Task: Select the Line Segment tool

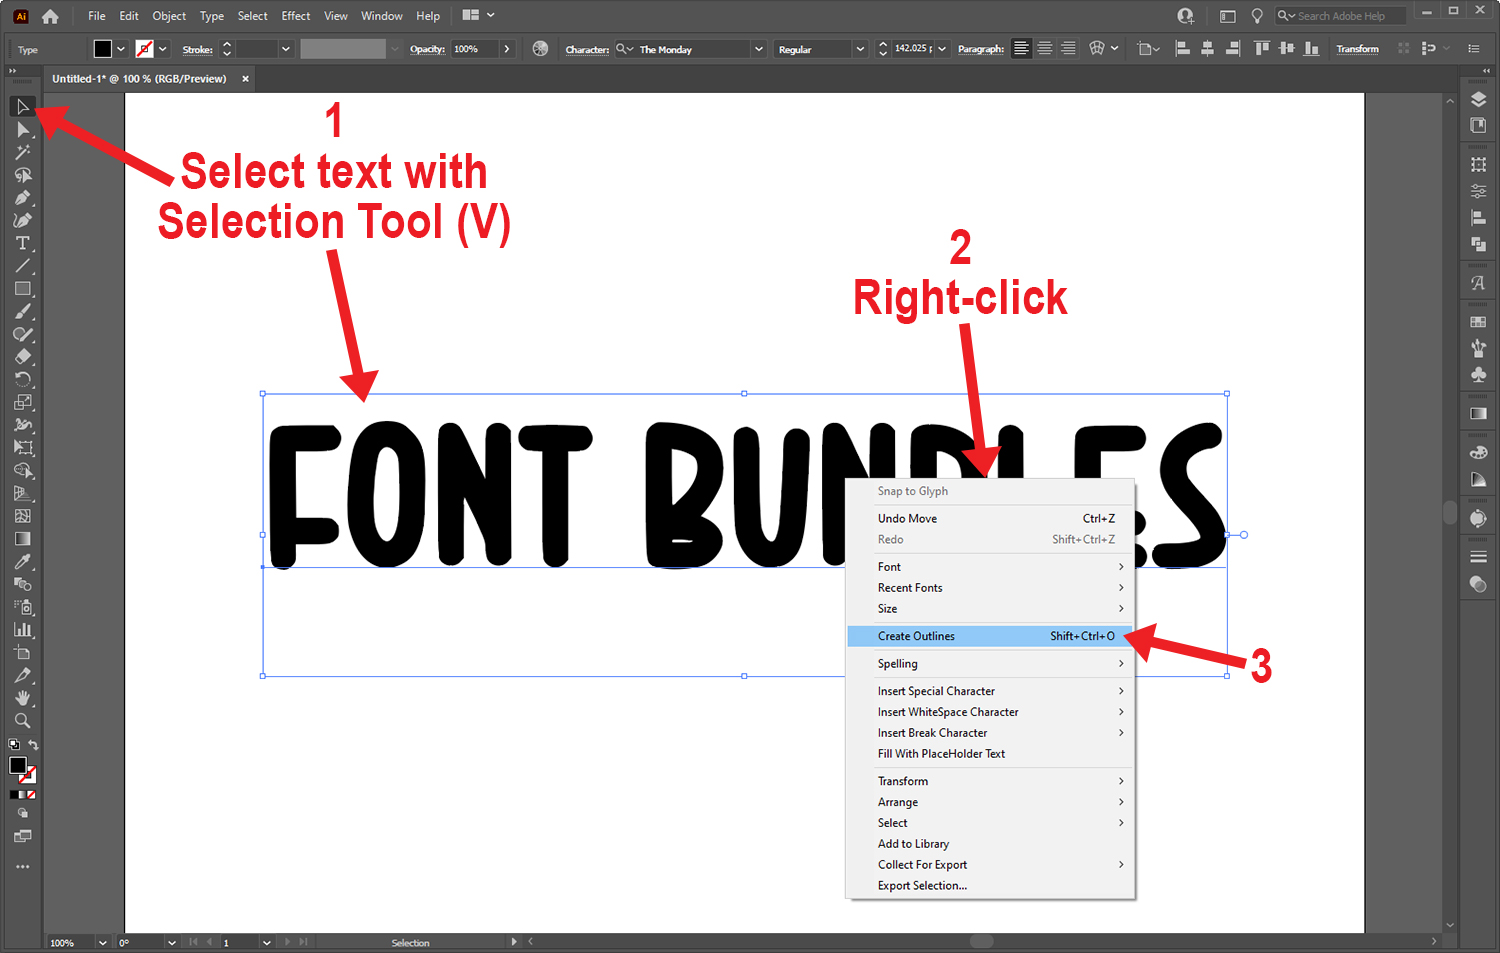Action: [x=22, y=266]
